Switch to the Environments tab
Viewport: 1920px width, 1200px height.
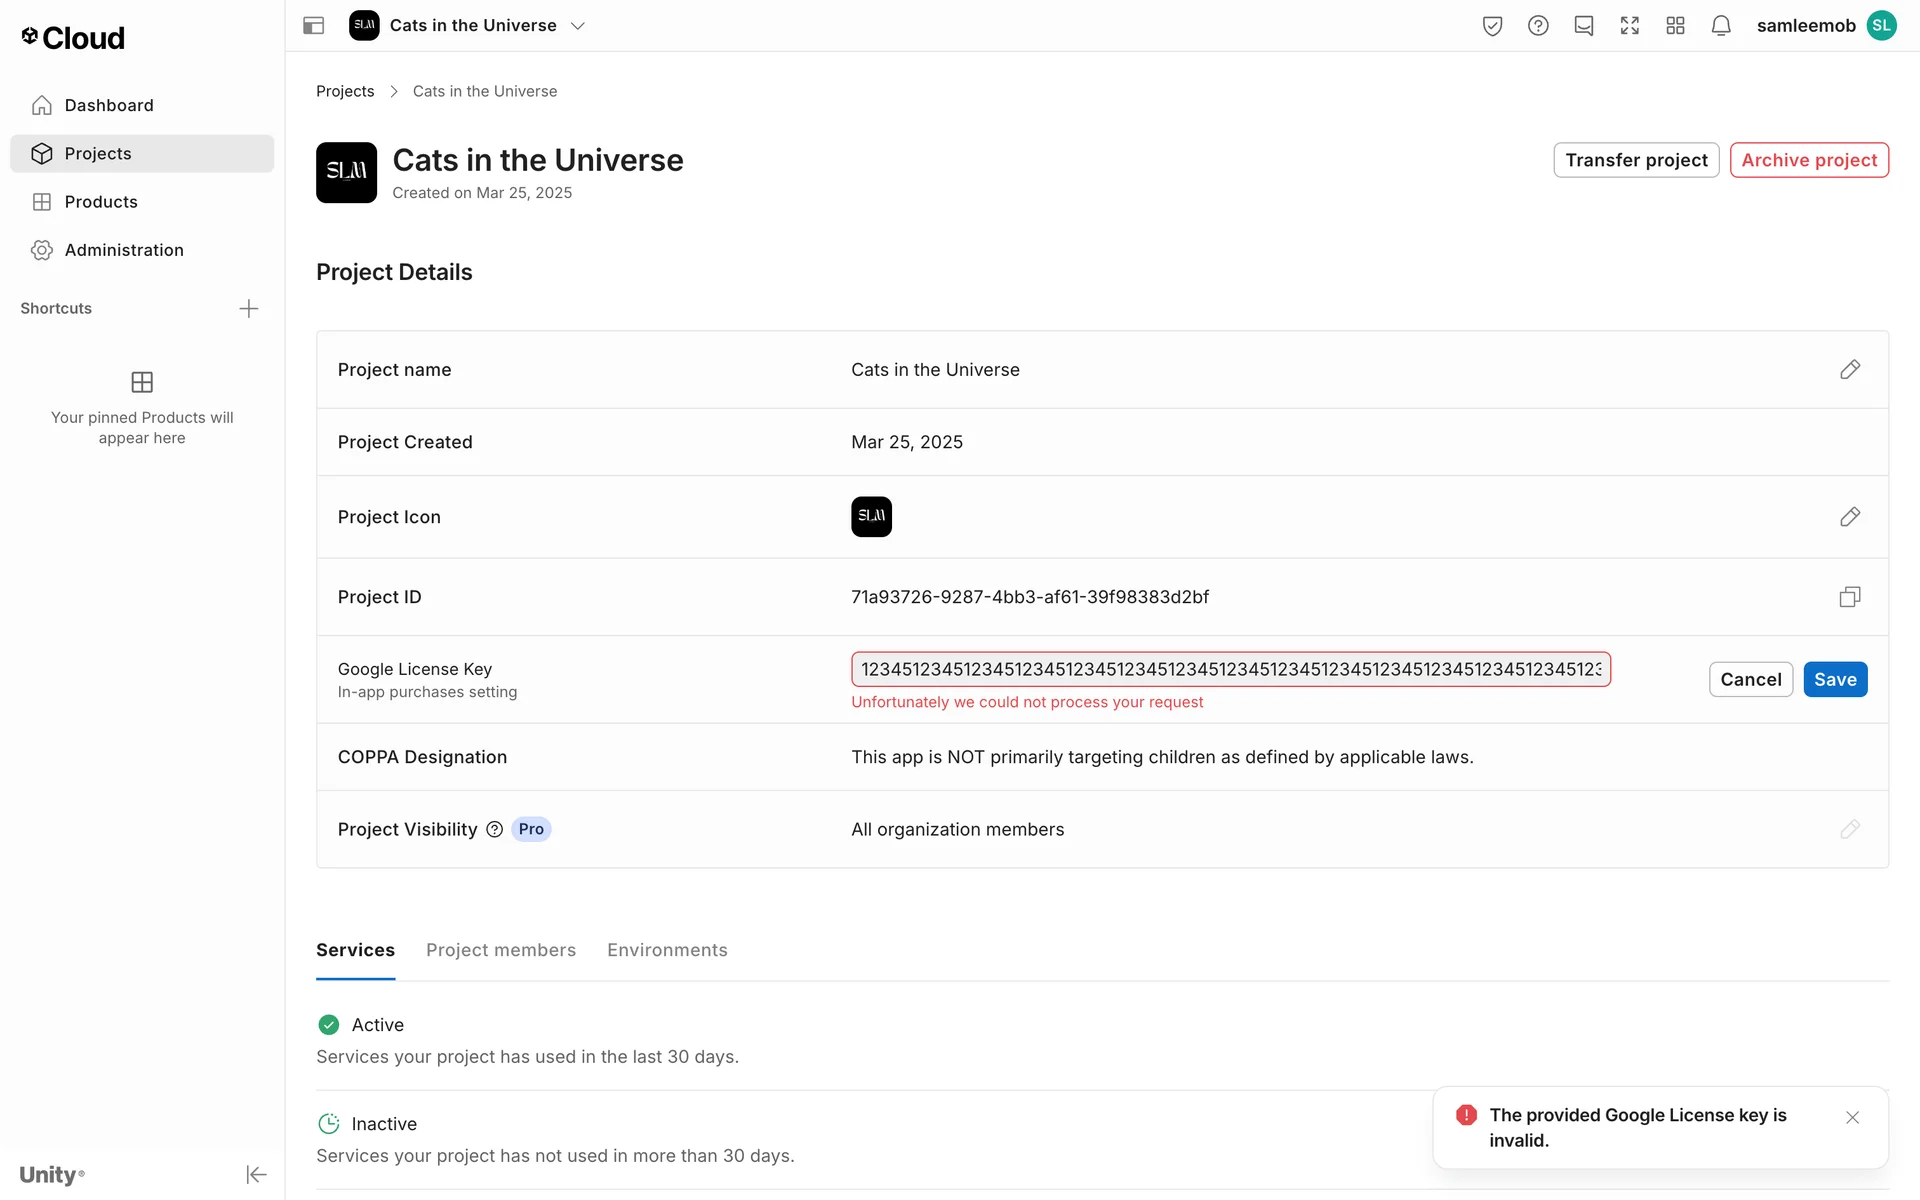coord(667,950)
